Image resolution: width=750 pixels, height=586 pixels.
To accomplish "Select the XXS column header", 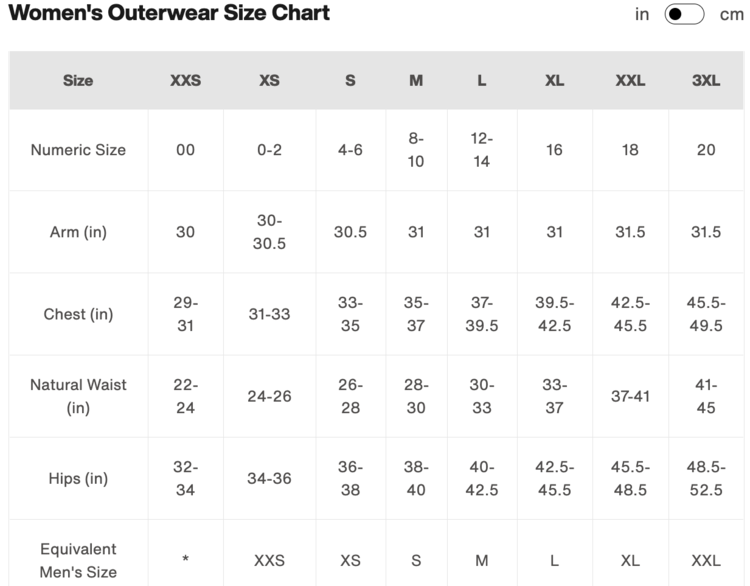I will tap(185, 81).
